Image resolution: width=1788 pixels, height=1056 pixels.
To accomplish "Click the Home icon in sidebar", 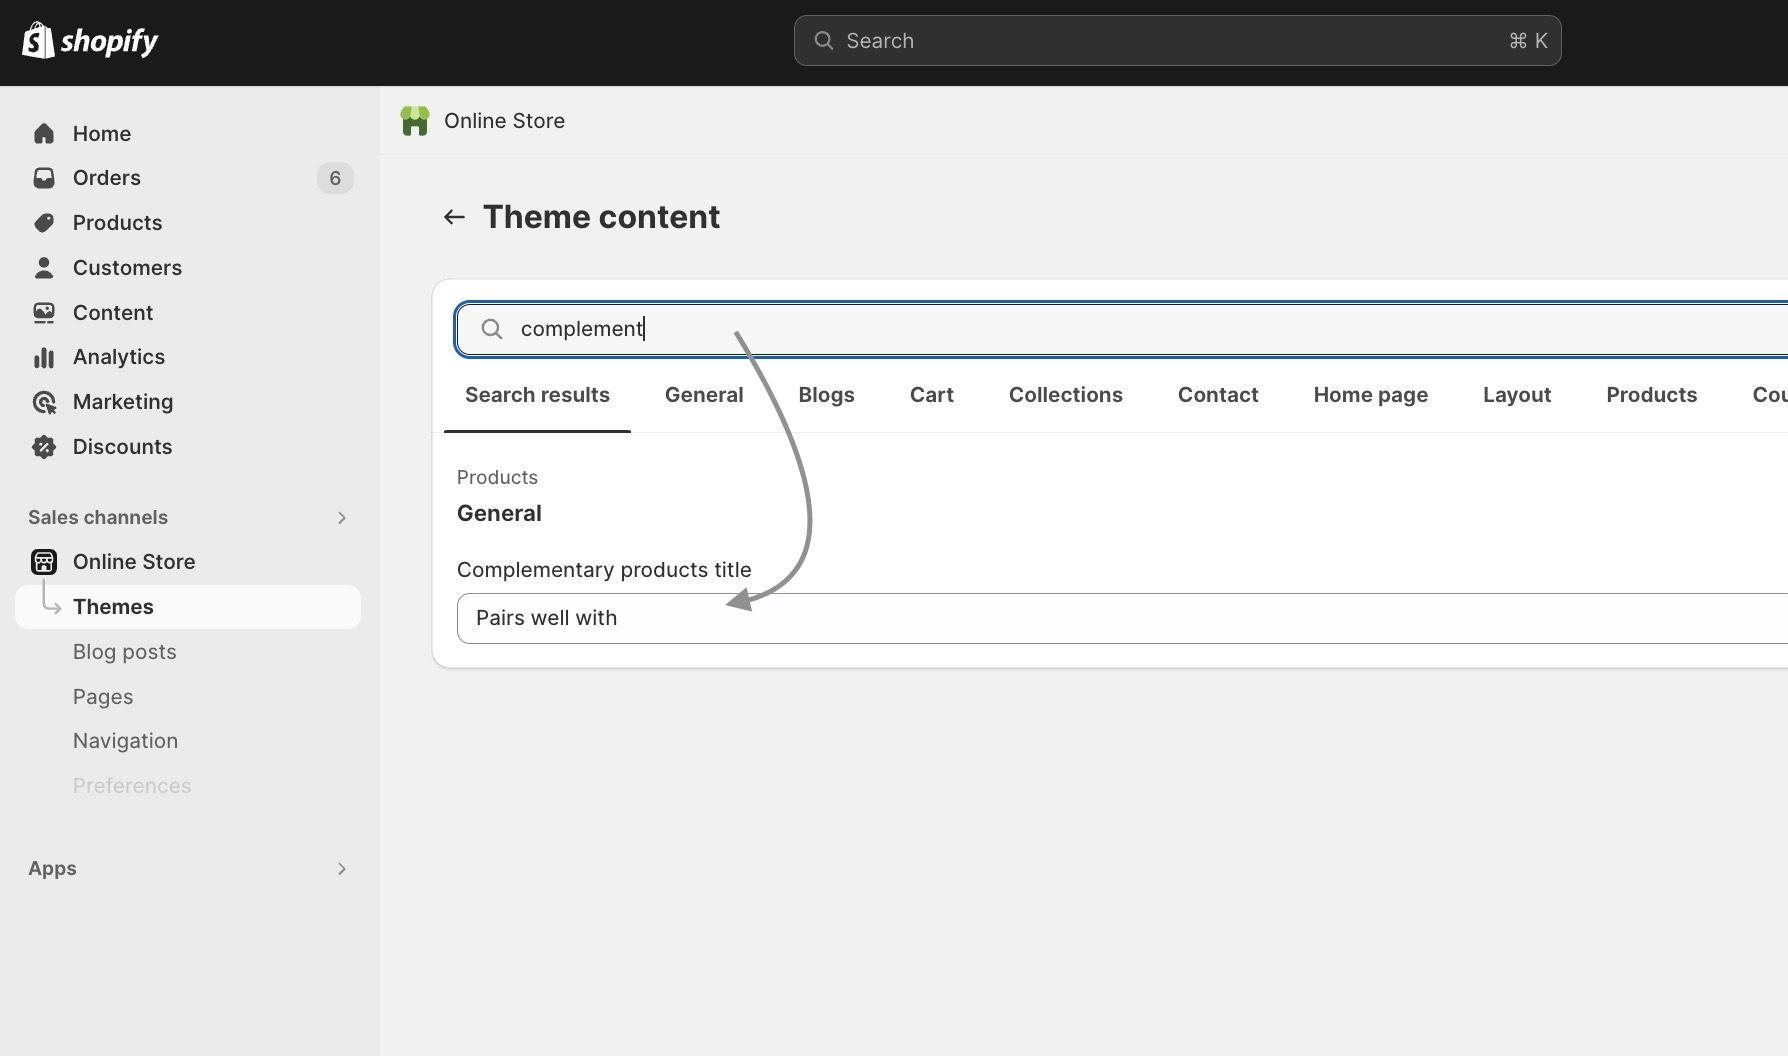I will 44,134.
